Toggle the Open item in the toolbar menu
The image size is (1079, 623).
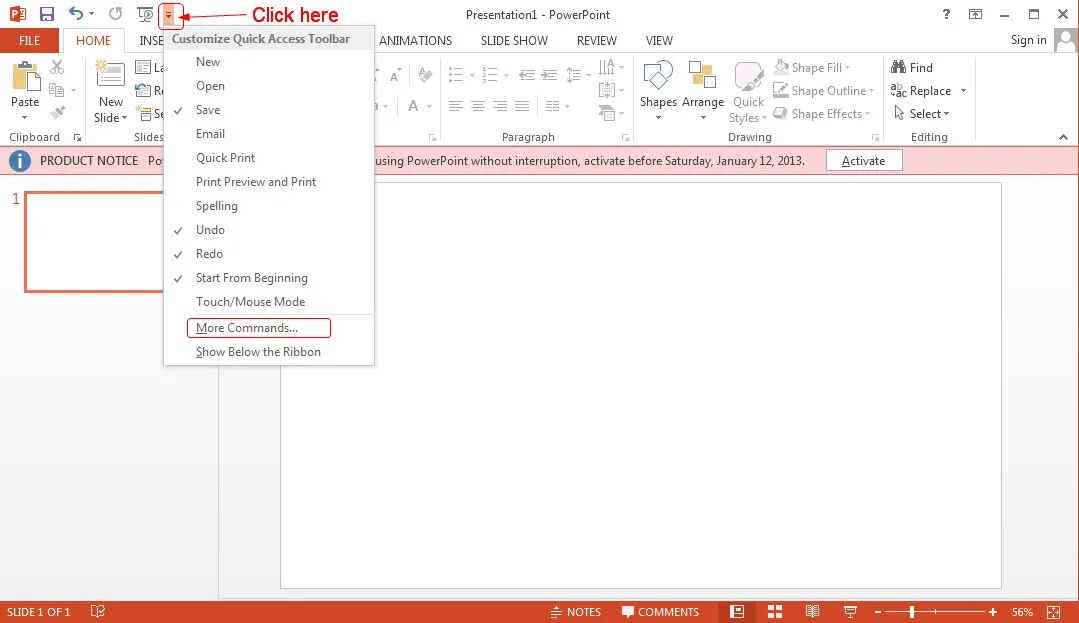click(269, 86)
